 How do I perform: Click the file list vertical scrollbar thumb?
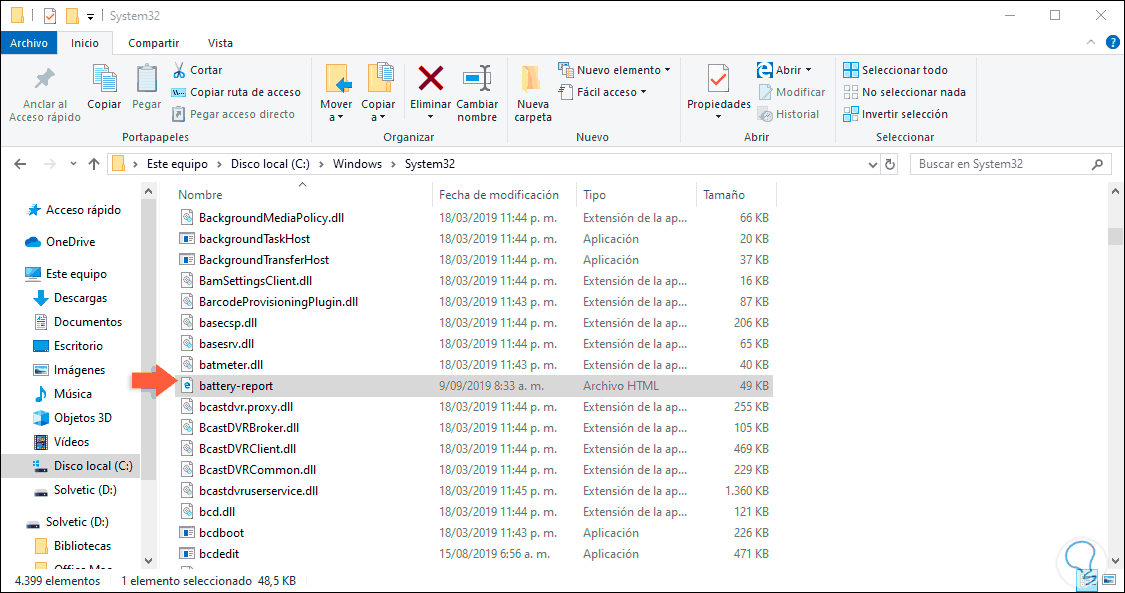pos(1115,237)
